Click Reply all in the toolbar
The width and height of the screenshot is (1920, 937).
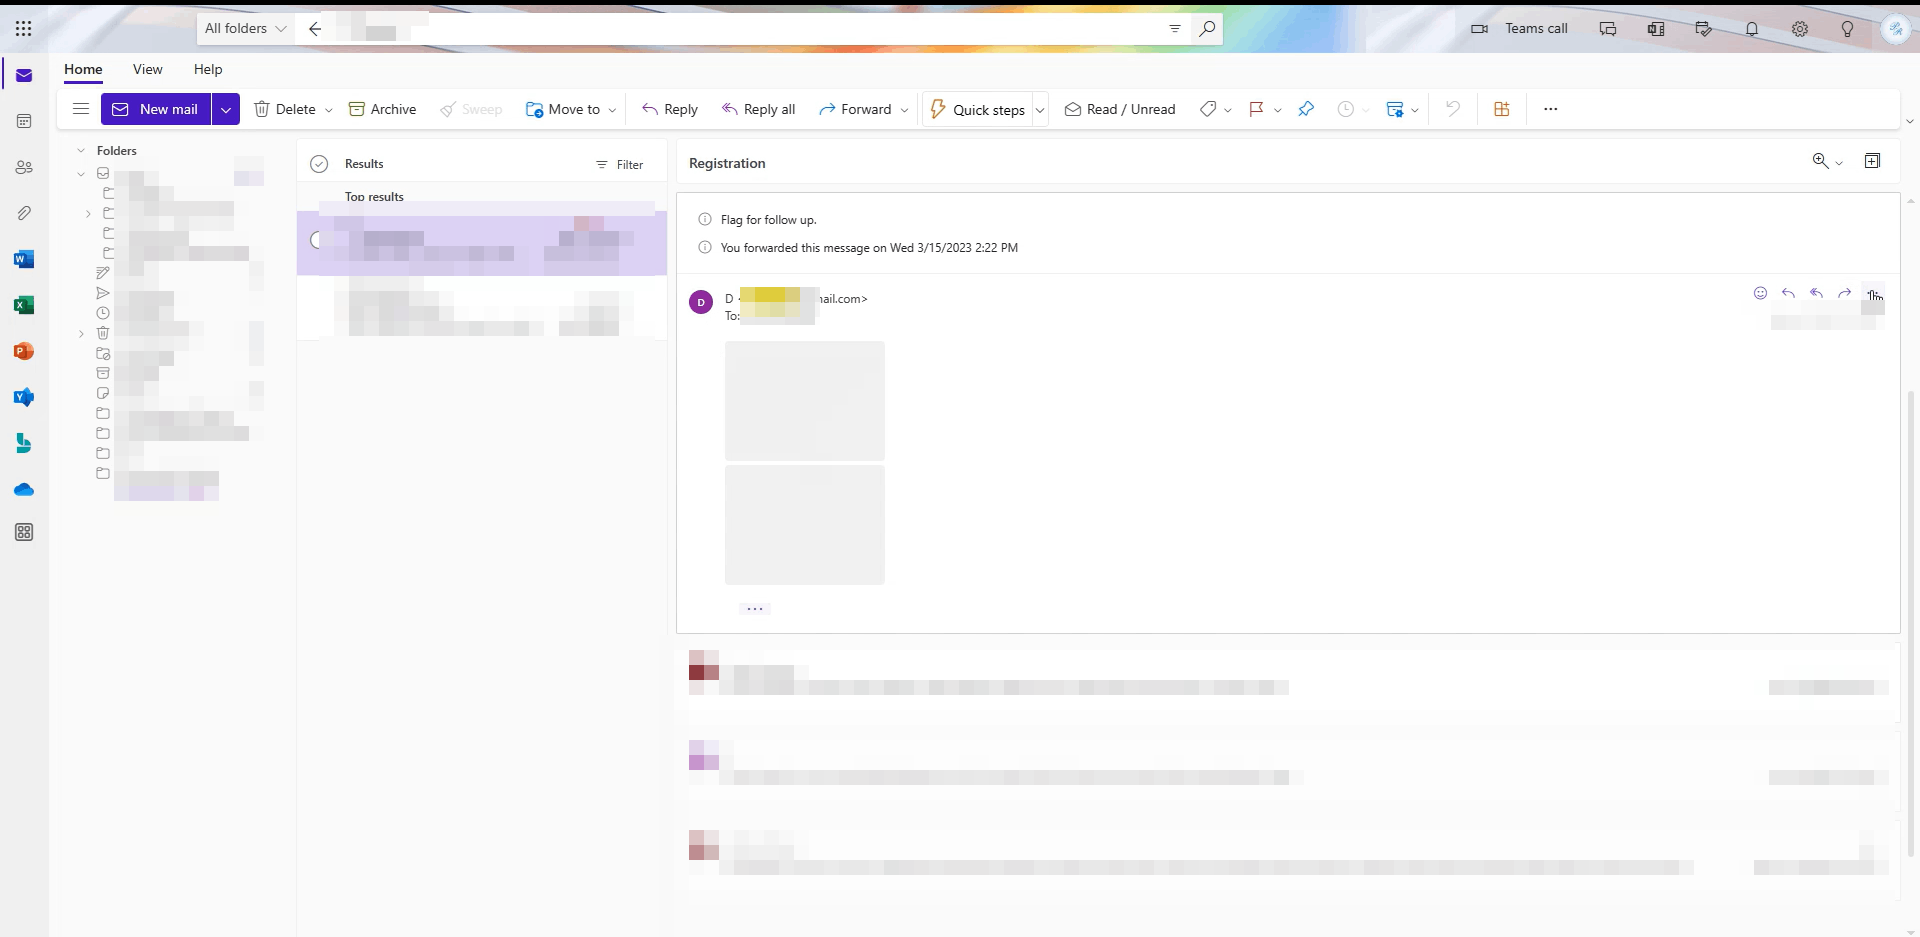tap(758, 109)
